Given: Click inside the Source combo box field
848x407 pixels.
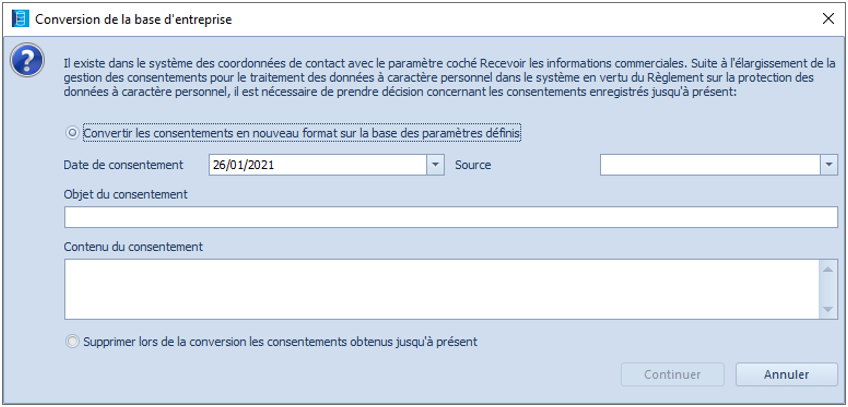Looking at the screenshot, I should pos(710,165).
